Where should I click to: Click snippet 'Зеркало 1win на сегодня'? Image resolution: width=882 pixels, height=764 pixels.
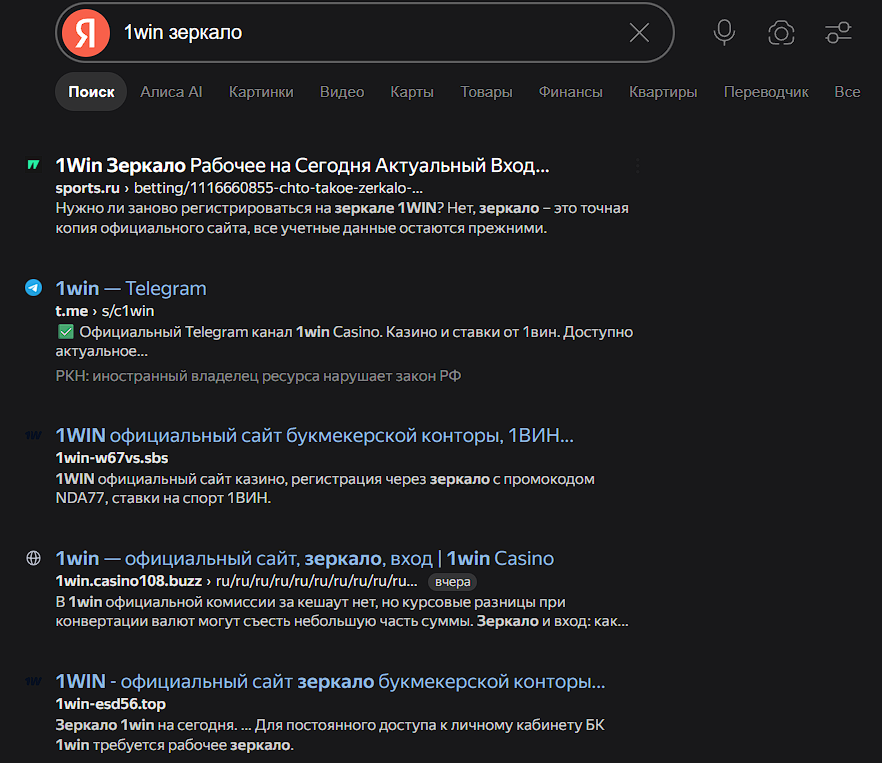[330, 735]
